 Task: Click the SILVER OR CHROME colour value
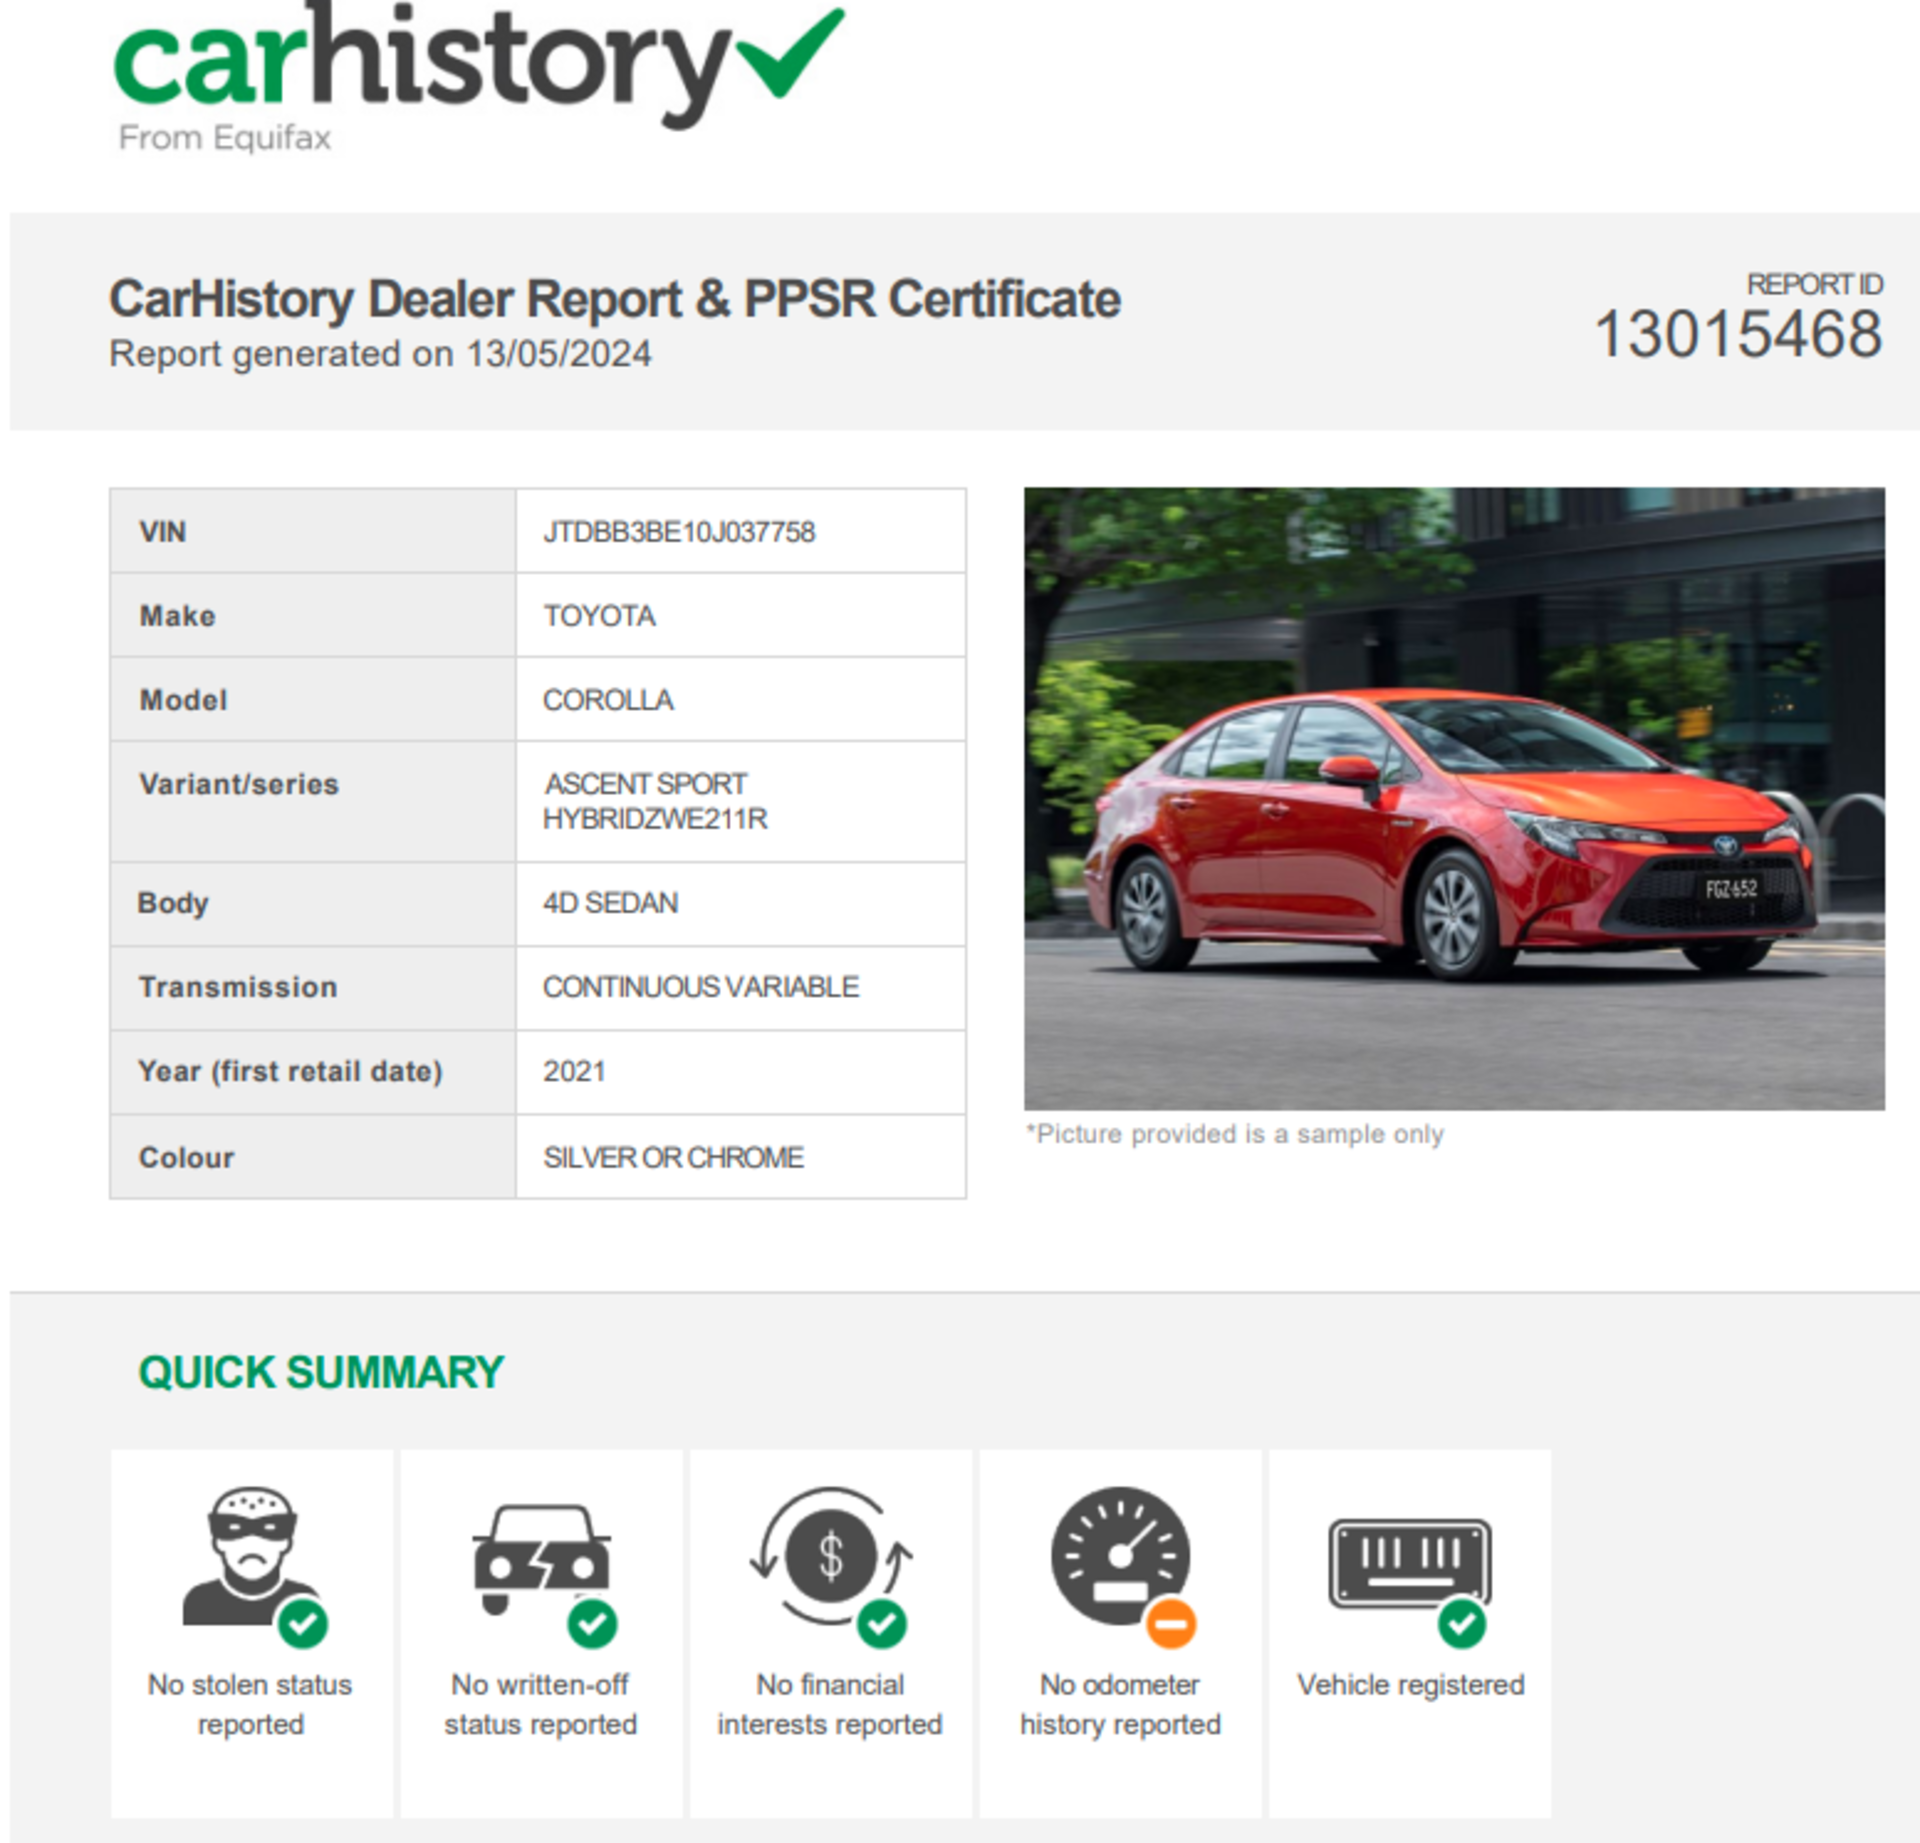[x=673, y=1157]
